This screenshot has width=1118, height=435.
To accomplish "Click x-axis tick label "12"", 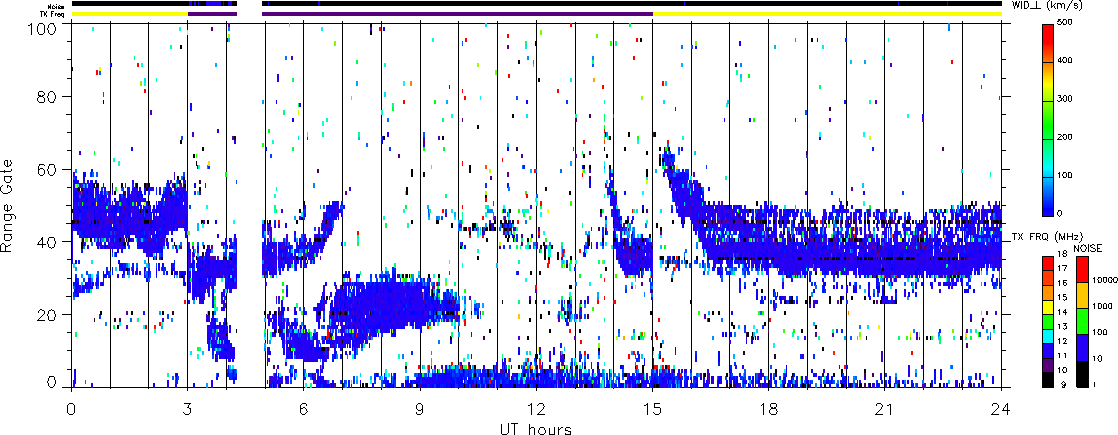I will tap(536, 408).
